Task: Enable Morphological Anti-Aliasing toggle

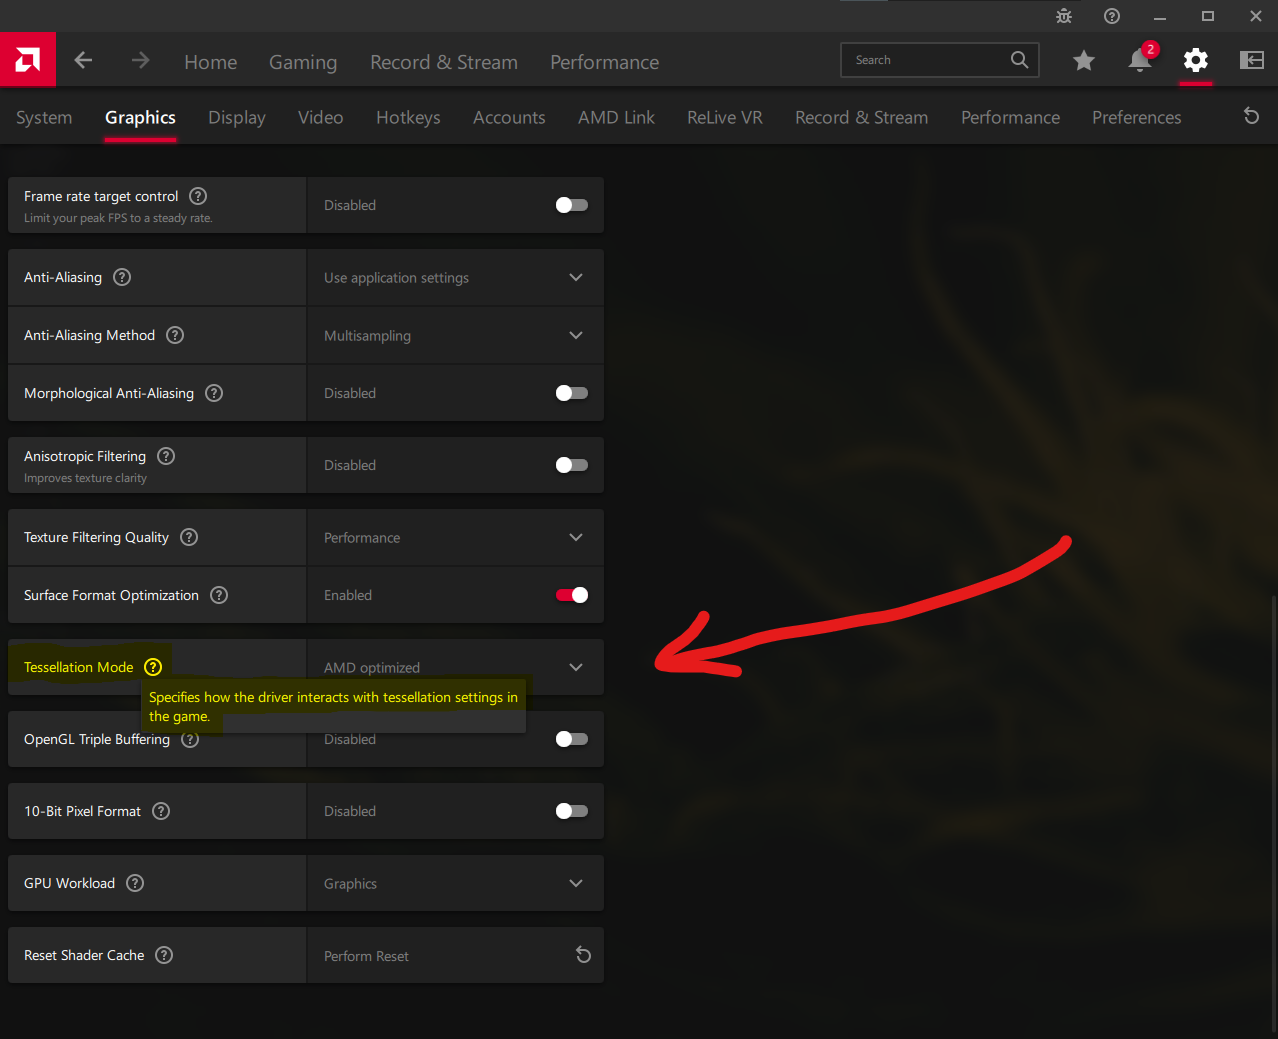Action: point(572,393)
